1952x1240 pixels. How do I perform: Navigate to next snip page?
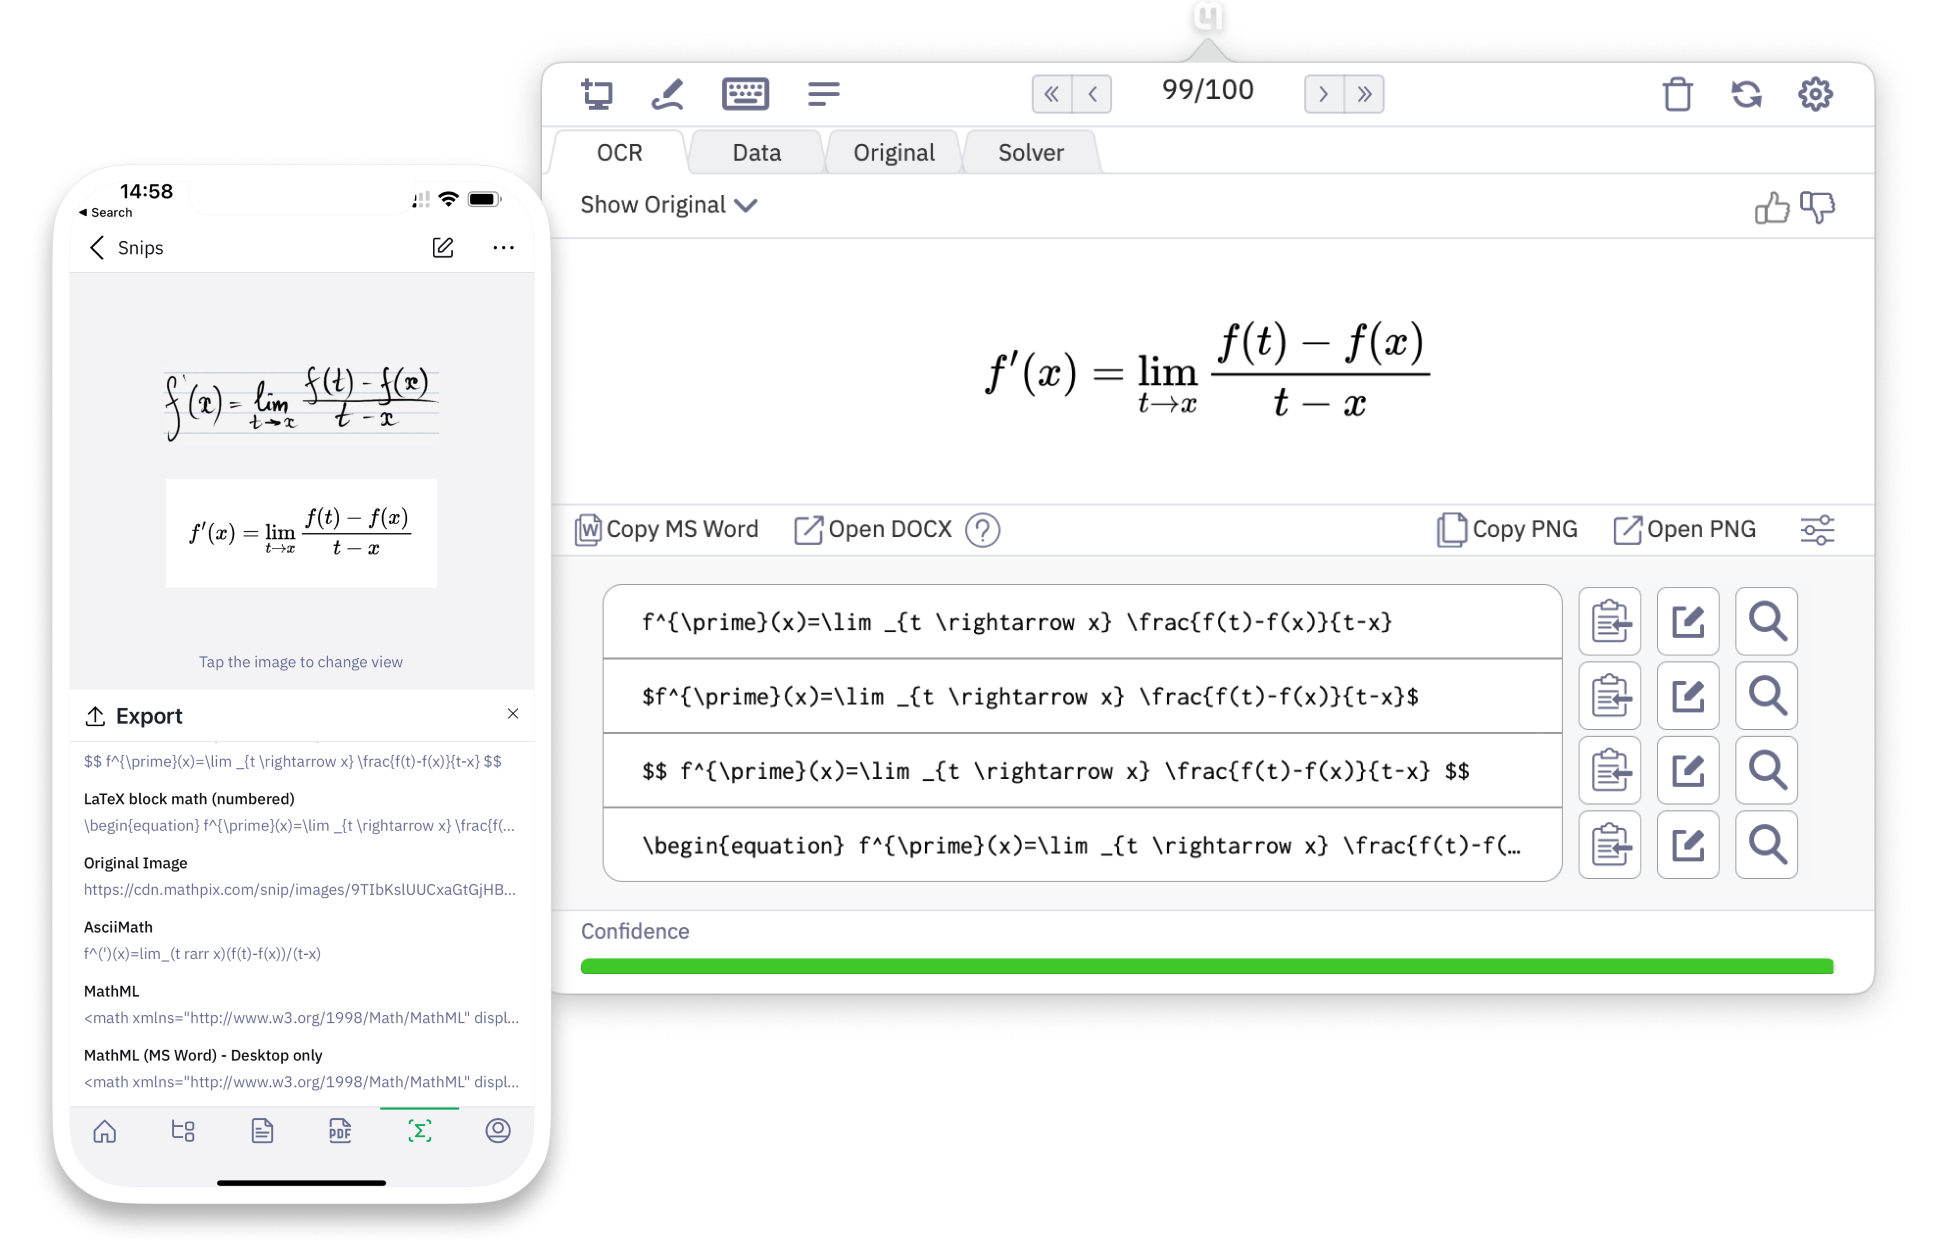pos(1322,94)
